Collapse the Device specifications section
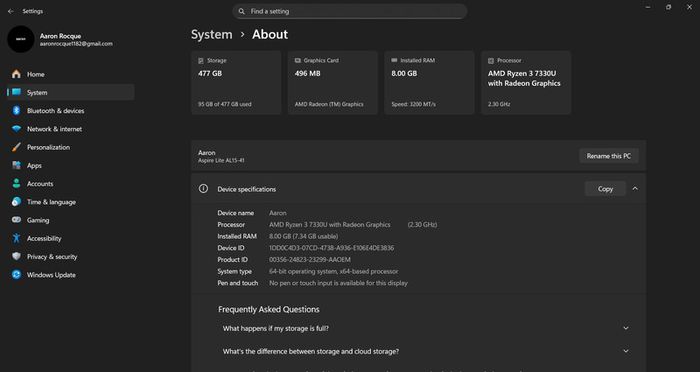The image size is (700, 372). (x=635, y=189)
